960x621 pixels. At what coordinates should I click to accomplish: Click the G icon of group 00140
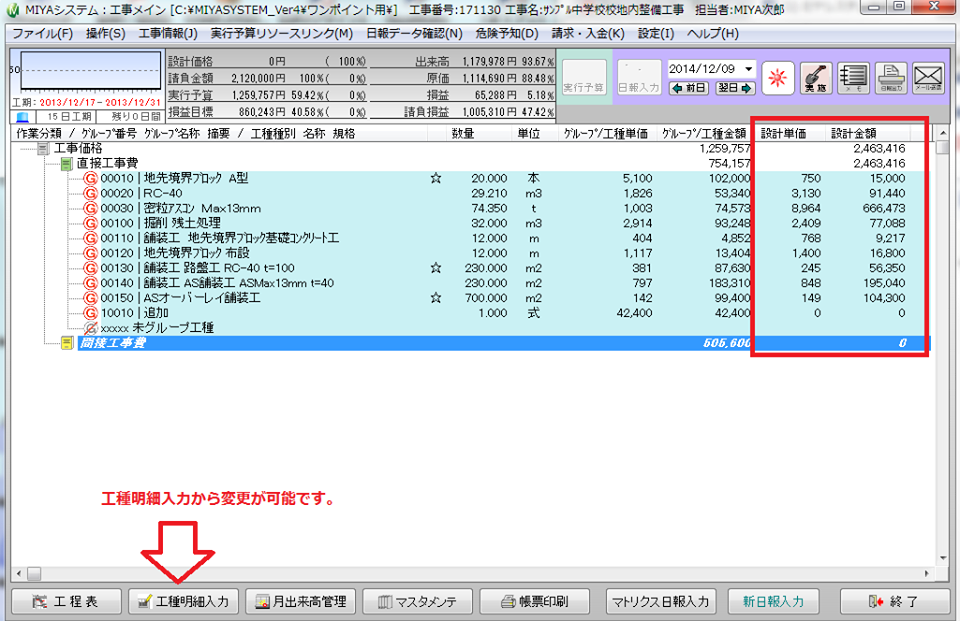click(91, 283)
